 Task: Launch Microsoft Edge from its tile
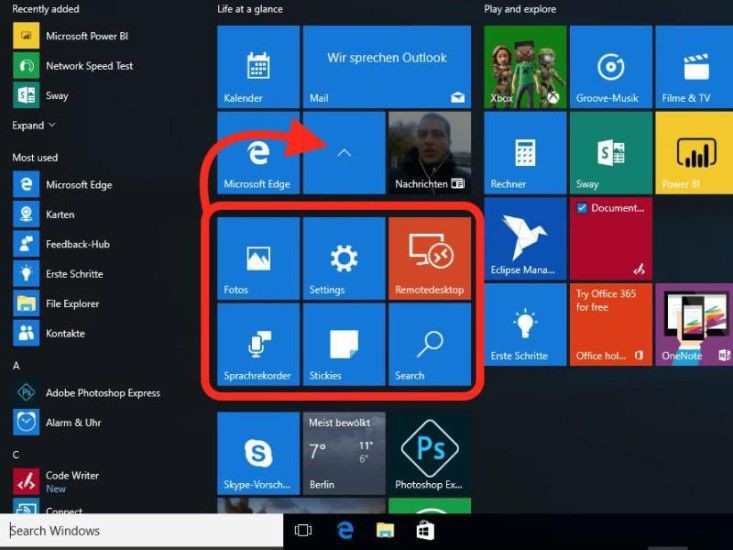[258, 153]
